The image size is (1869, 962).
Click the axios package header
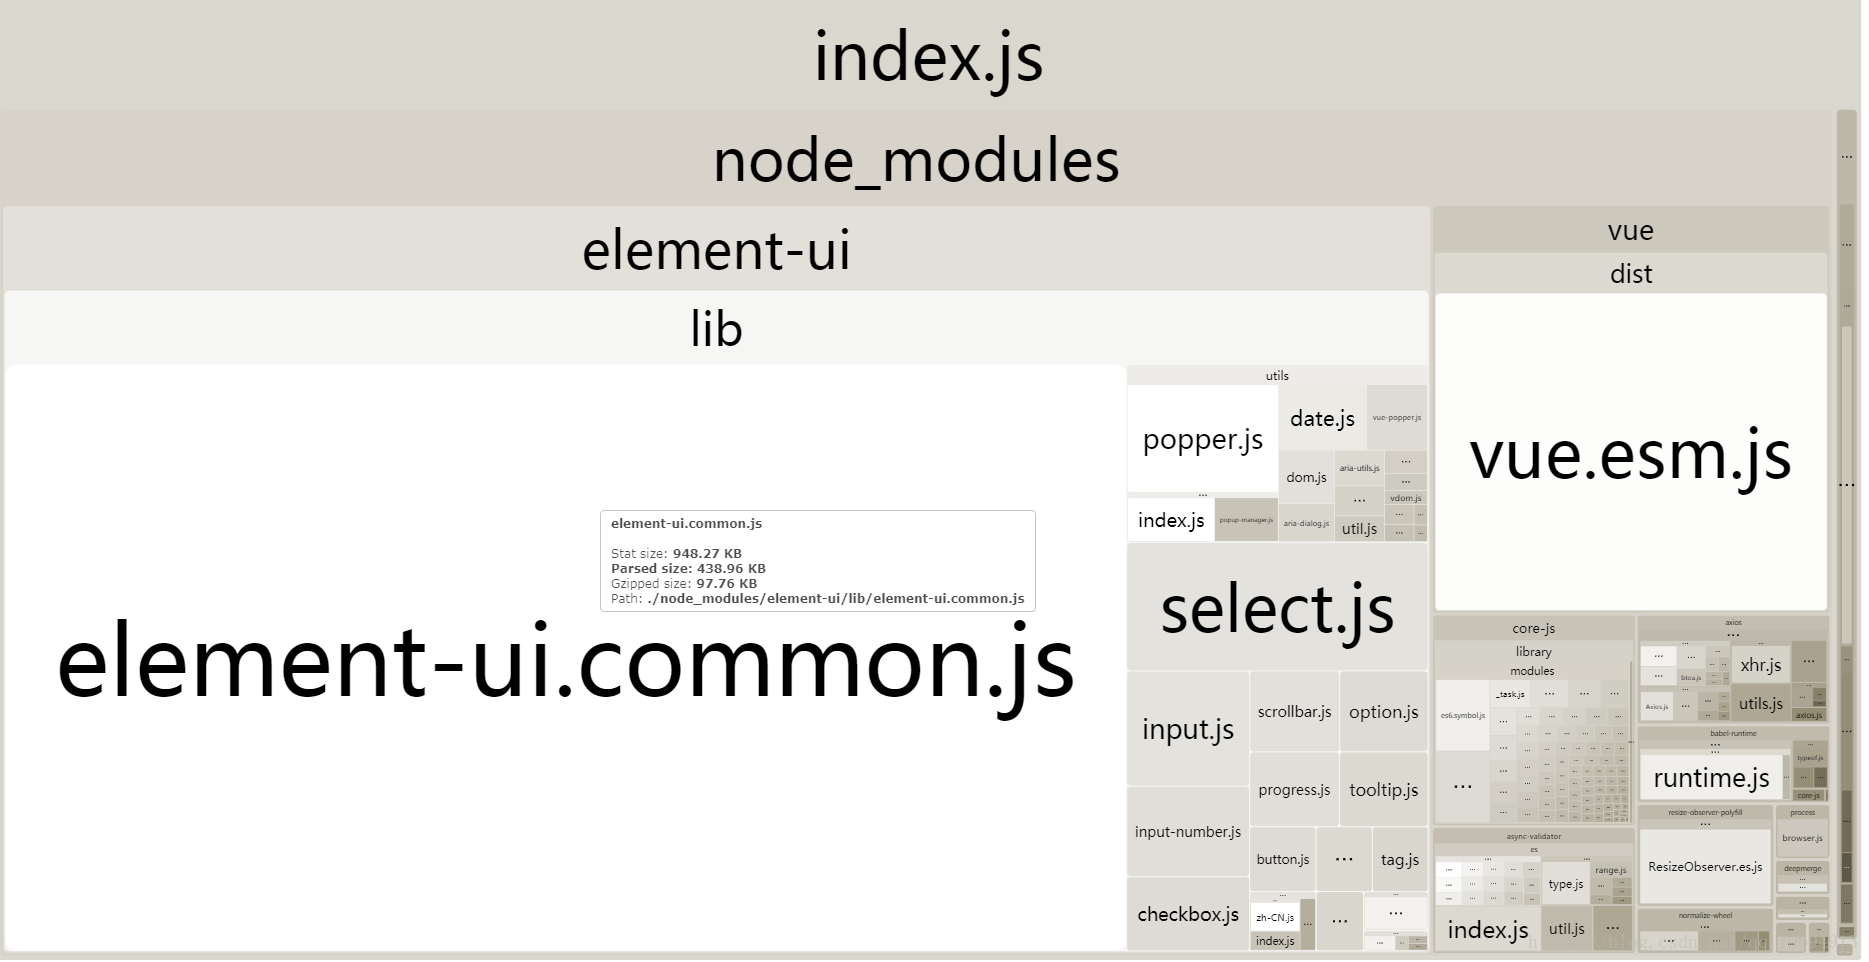[x=1733, y=623]
